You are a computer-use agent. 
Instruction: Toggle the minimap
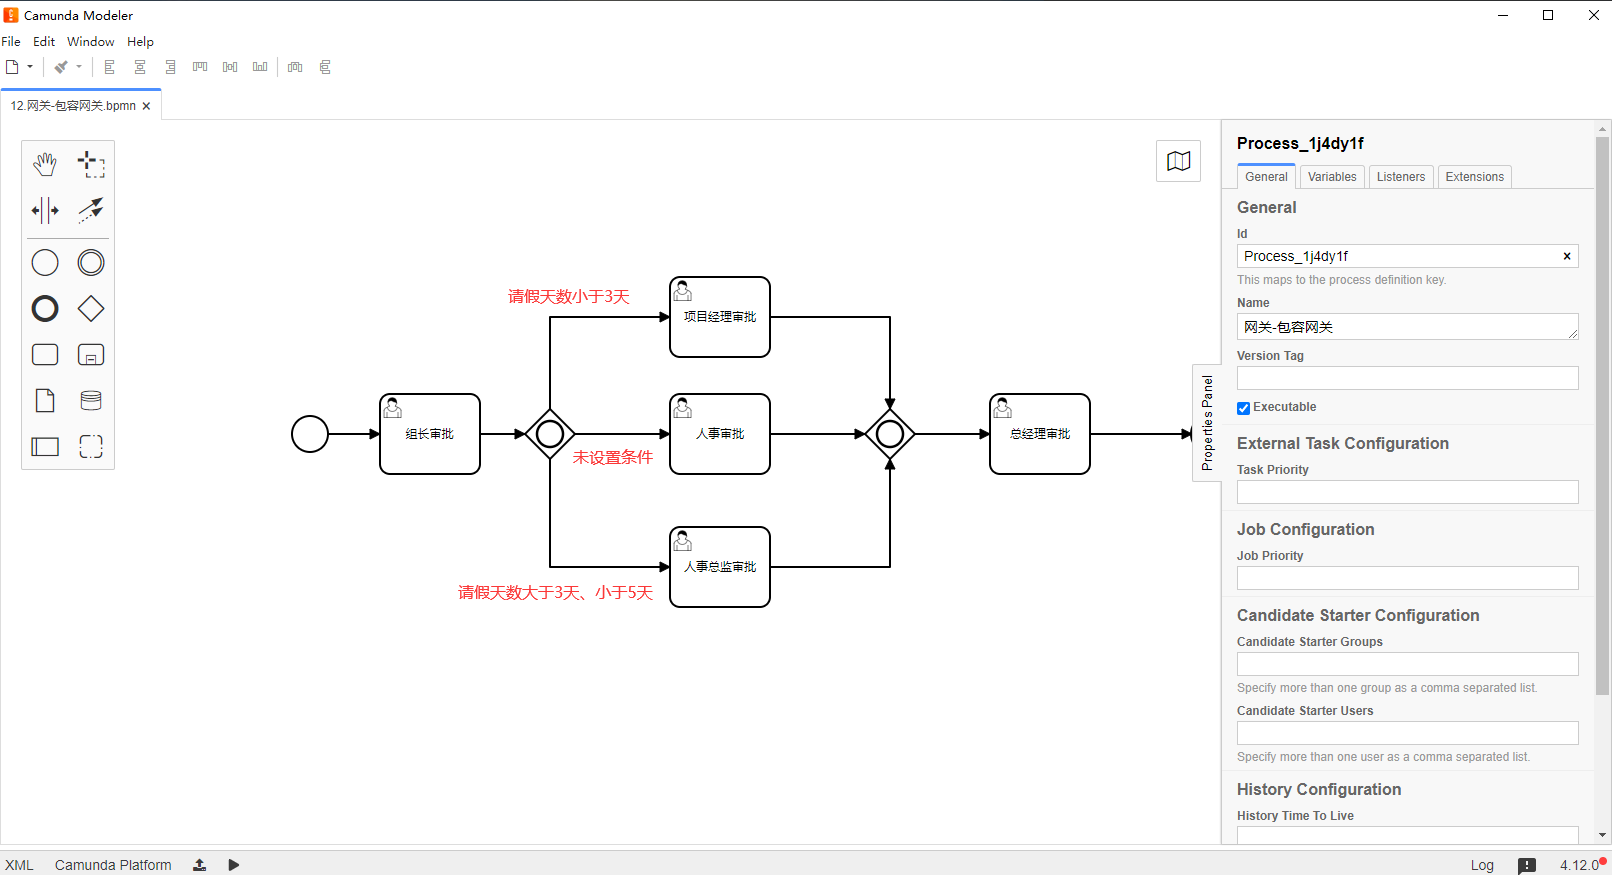click(x=1179, y=161)
